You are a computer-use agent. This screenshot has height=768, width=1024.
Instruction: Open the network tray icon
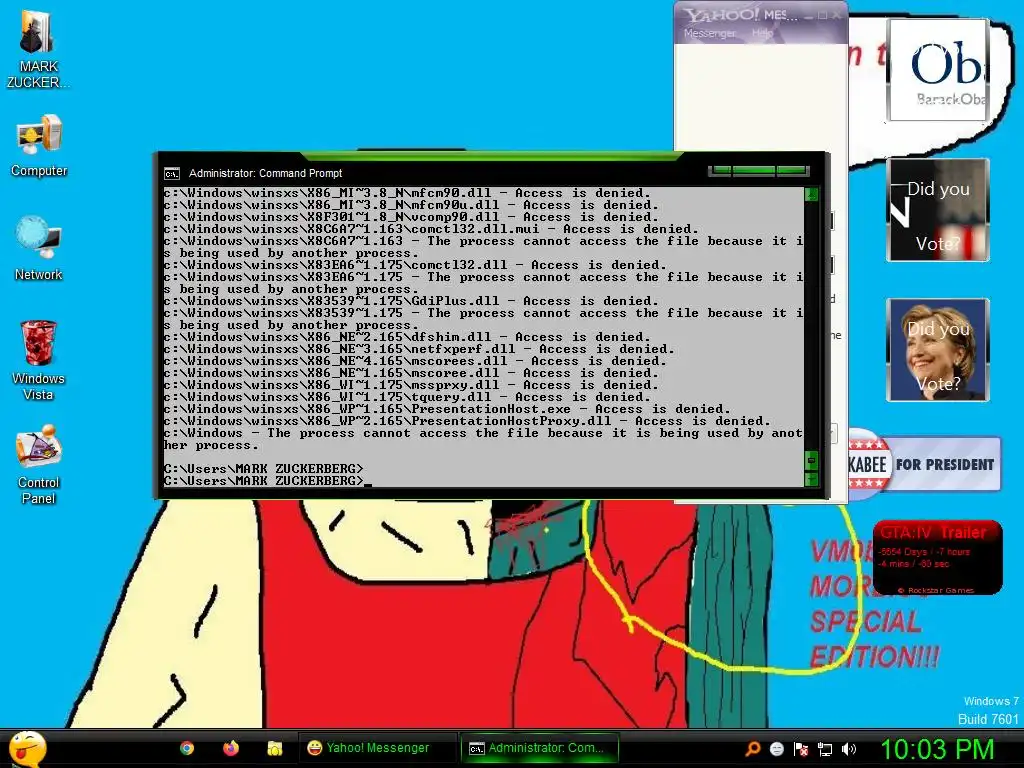(825, 748)
